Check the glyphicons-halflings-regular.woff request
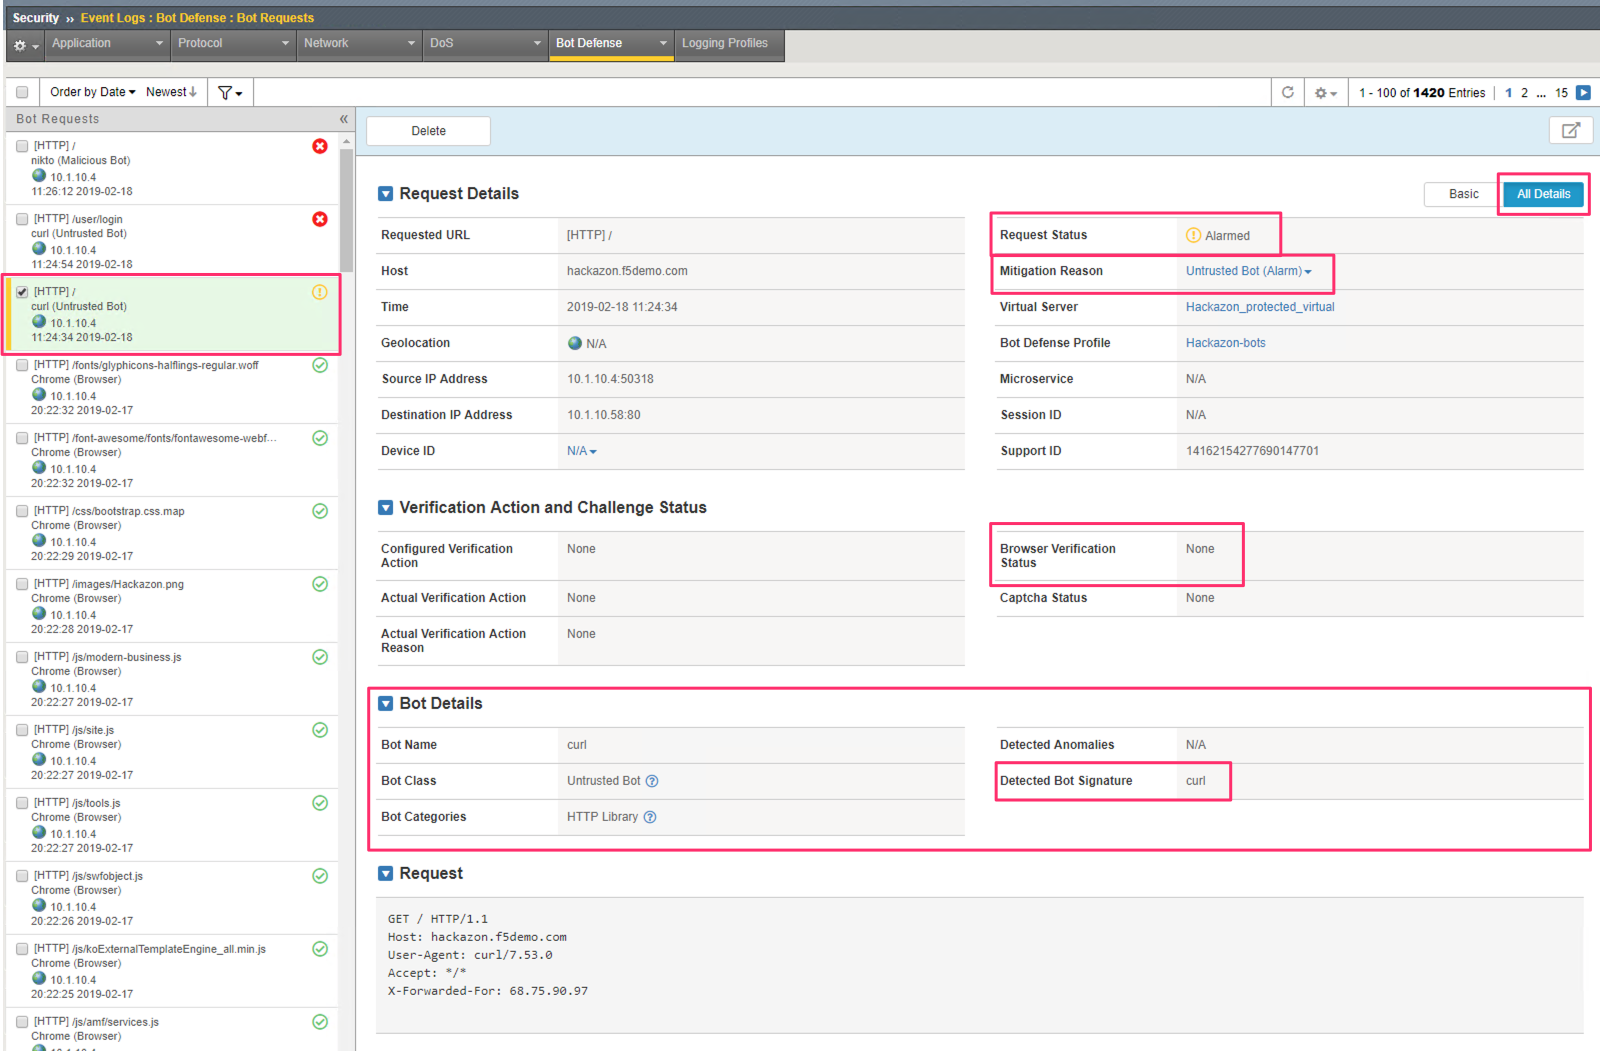The width and height of the screenshot is (1600, 1051). (22, 365)
